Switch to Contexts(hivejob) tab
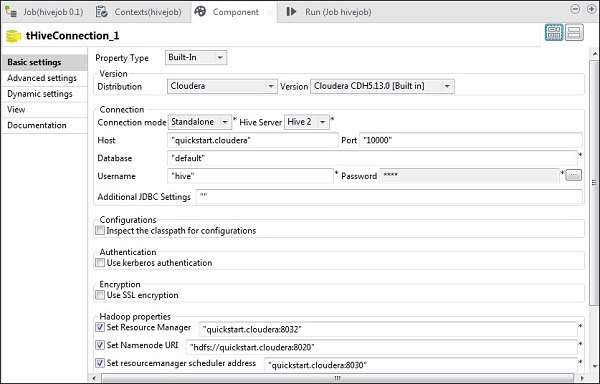 tap(139, 12)
